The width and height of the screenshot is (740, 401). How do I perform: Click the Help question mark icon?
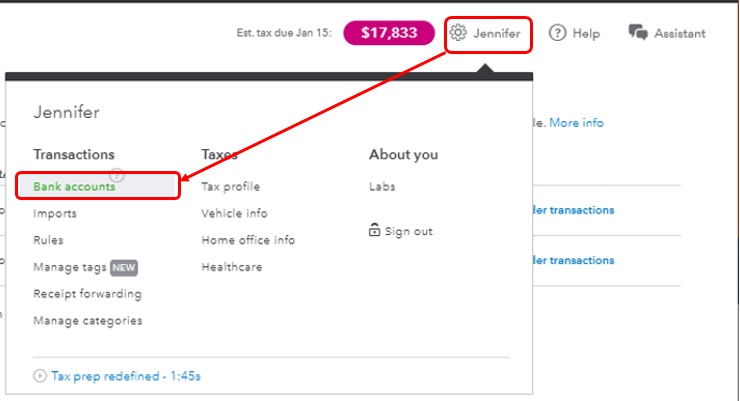tap(557, 33)
